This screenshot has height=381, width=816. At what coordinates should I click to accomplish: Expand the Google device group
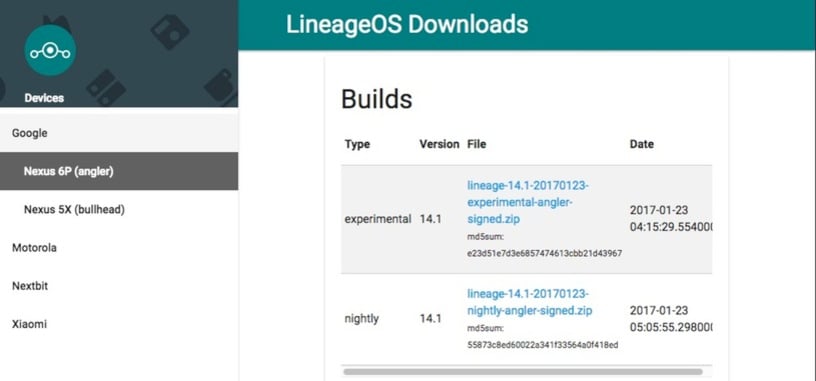119,133
